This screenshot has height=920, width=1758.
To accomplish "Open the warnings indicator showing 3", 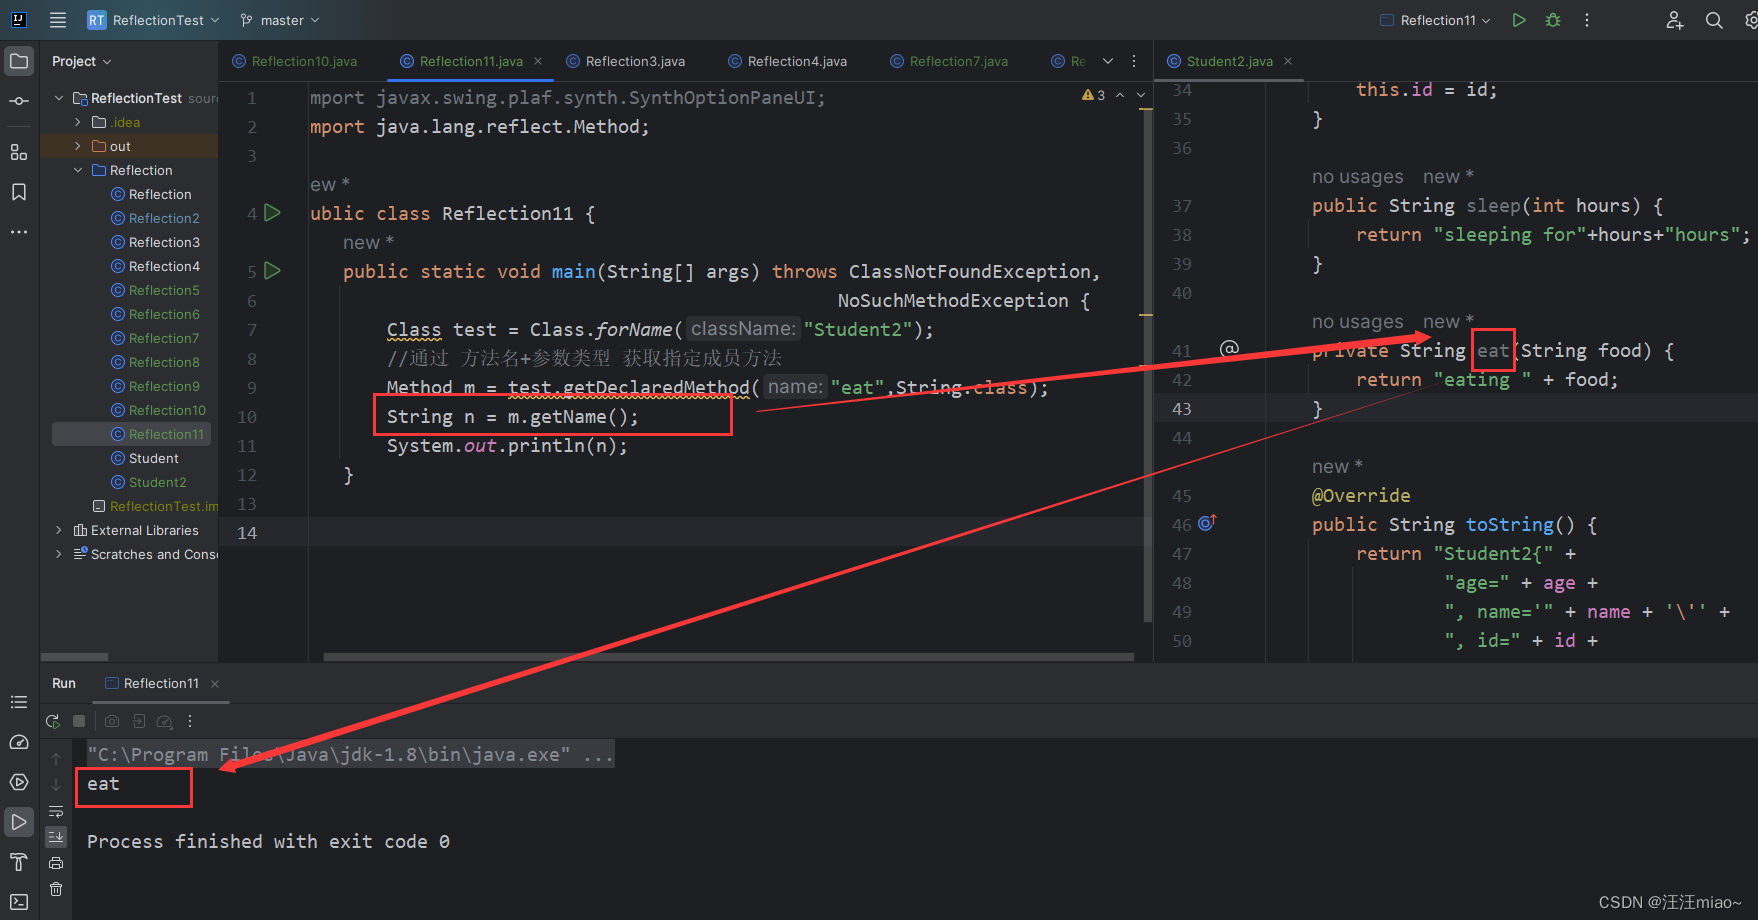I will tap(1093, 95).
